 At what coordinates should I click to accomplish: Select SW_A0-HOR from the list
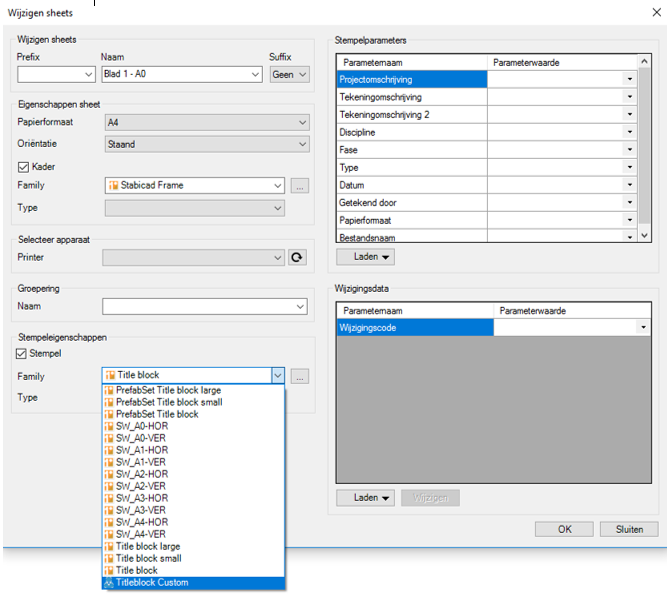pyautogui.click(x=194, y=426)
